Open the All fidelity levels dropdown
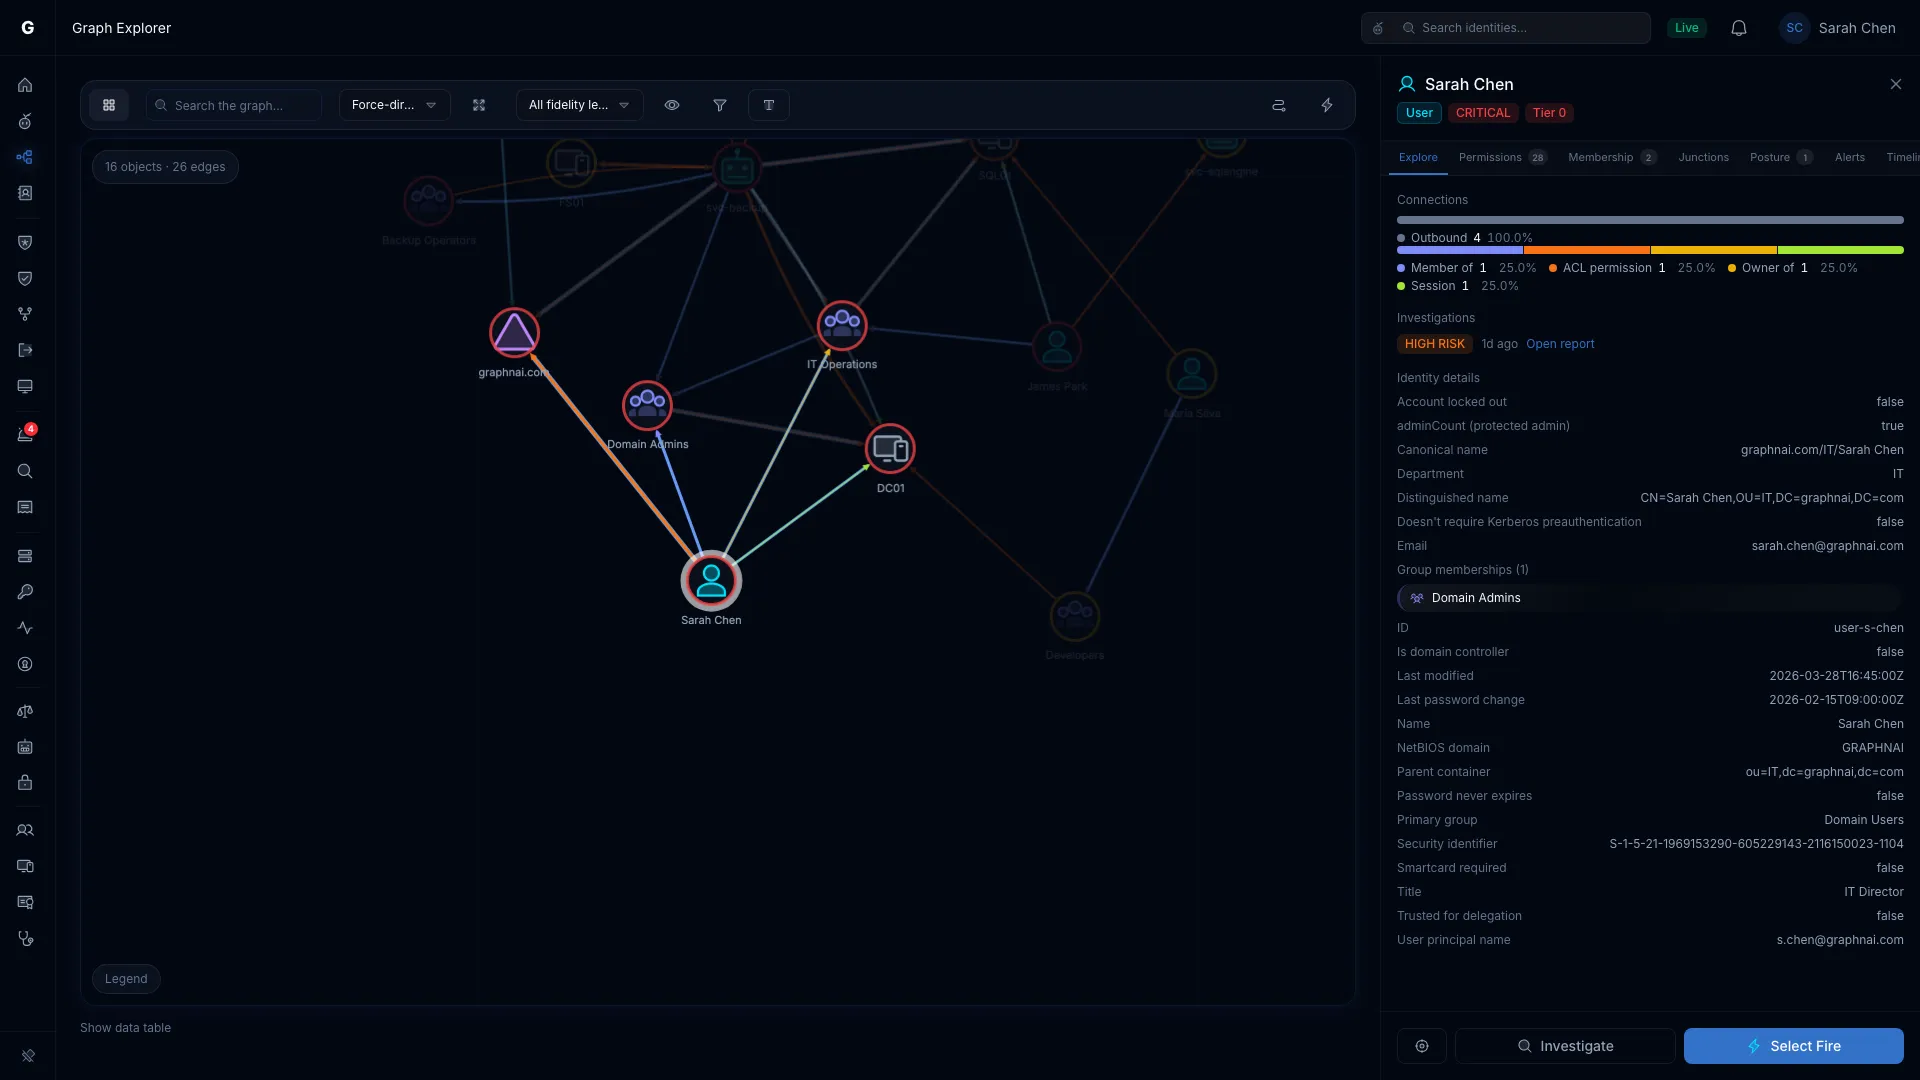 pyautogui.click(x=579, y=105)
